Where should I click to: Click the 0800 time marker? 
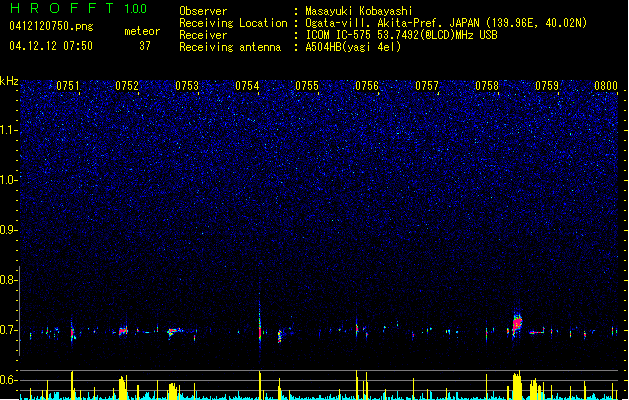(x=606, y=86)
